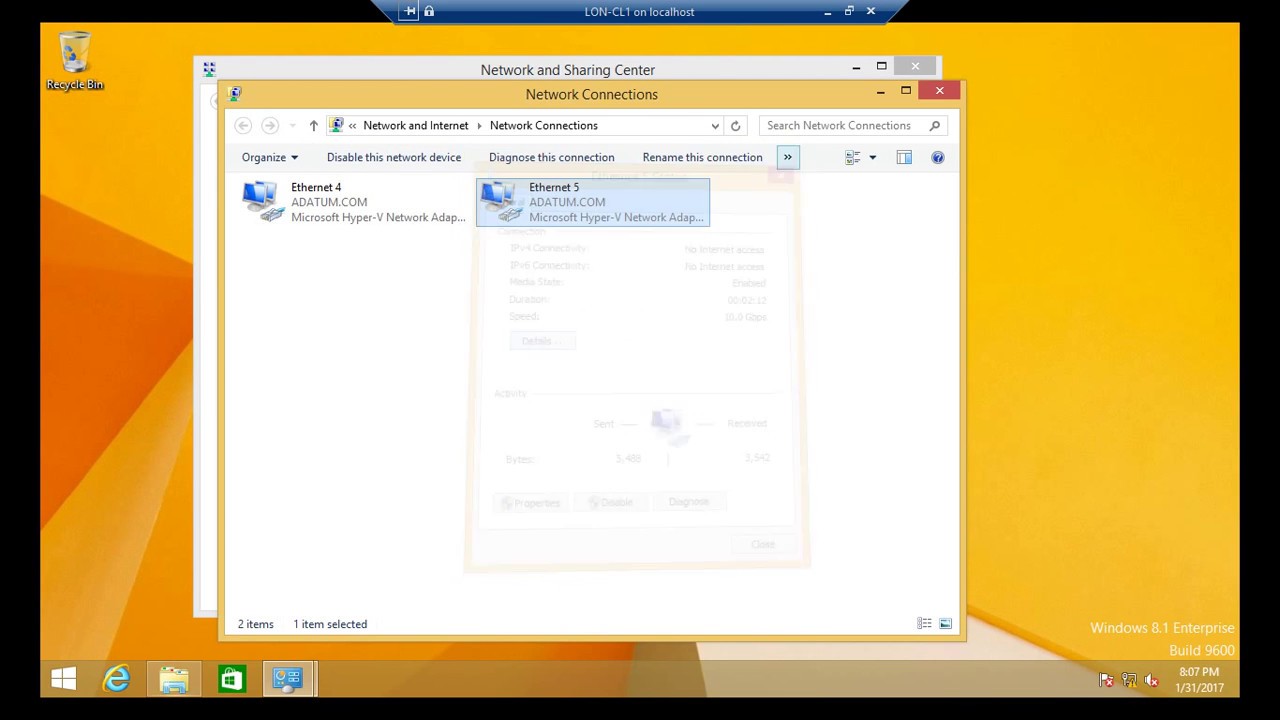This screenshot has width=1280, height=720.
Task: Click '1 item selected' status text
Action: [330, 624]
